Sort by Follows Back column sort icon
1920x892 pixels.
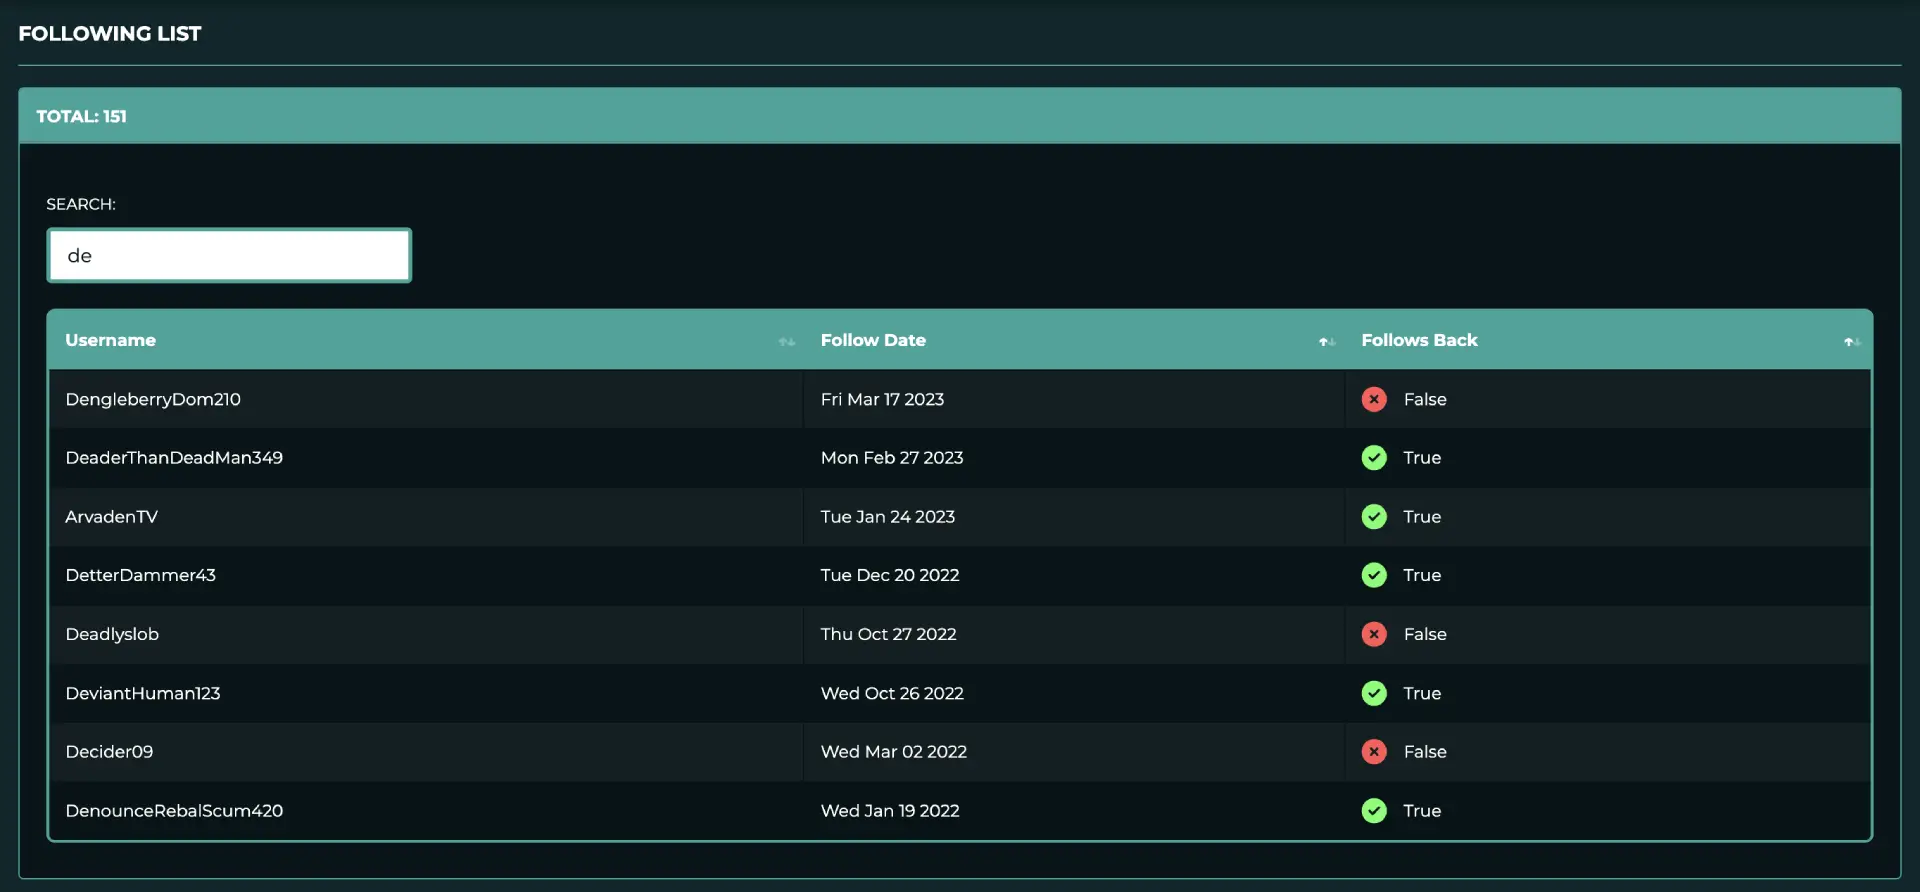tap(1852, 342)
